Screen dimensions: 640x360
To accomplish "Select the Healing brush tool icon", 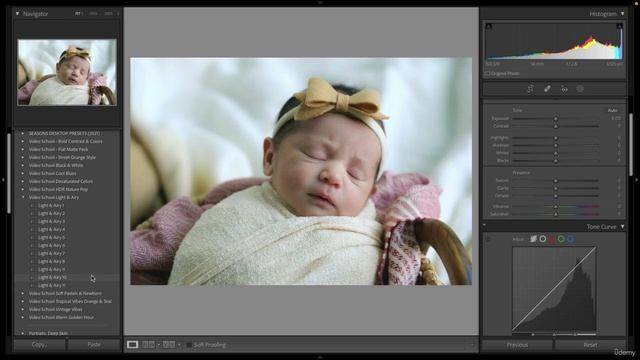I will [547, 89].
